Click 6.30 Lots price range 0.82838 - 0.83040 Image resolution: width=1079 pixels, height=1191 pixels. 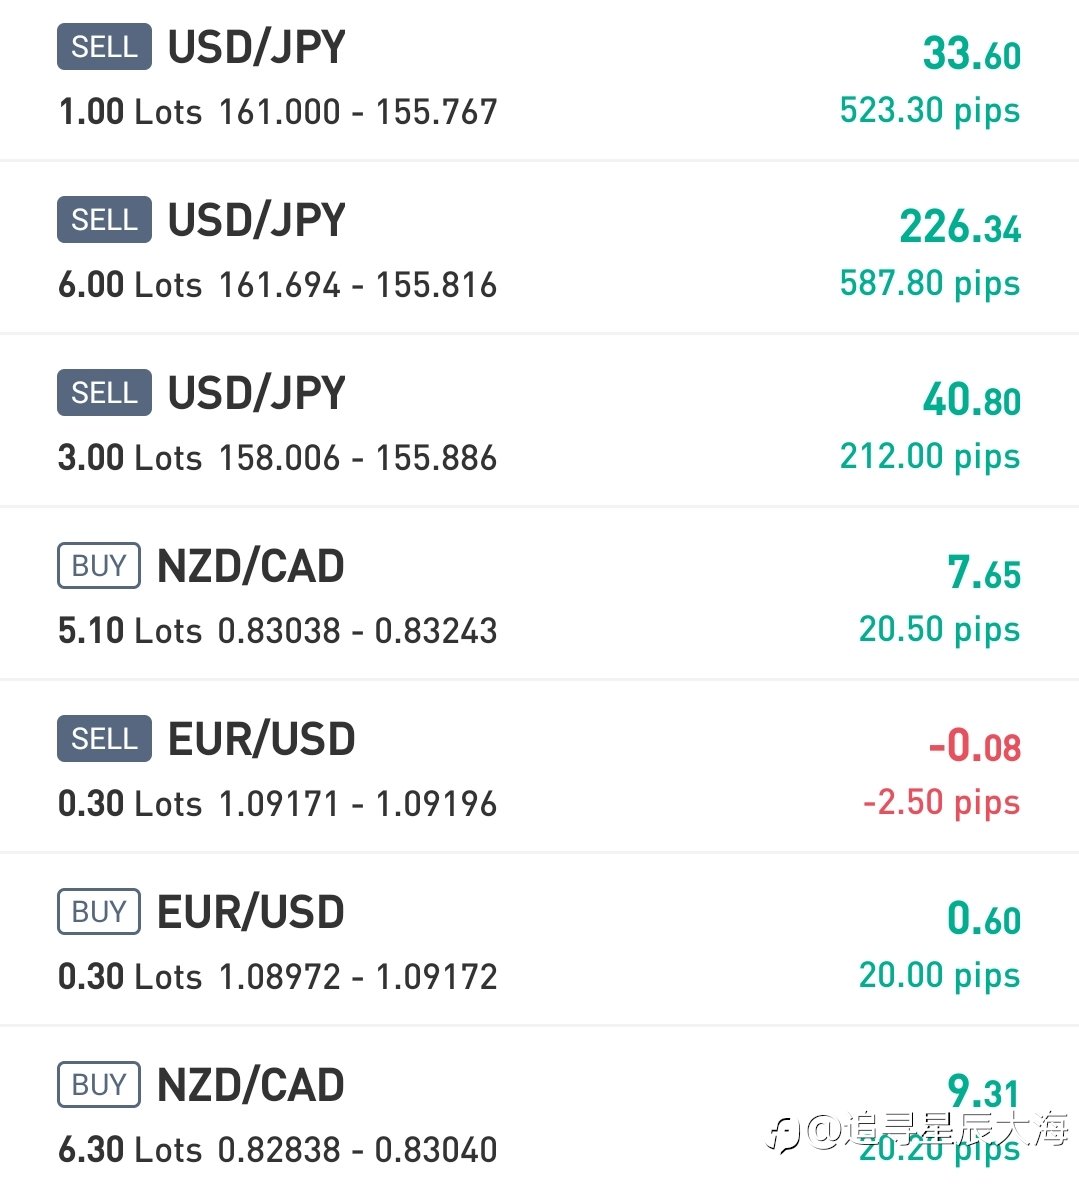click(x=358, y=1150)
